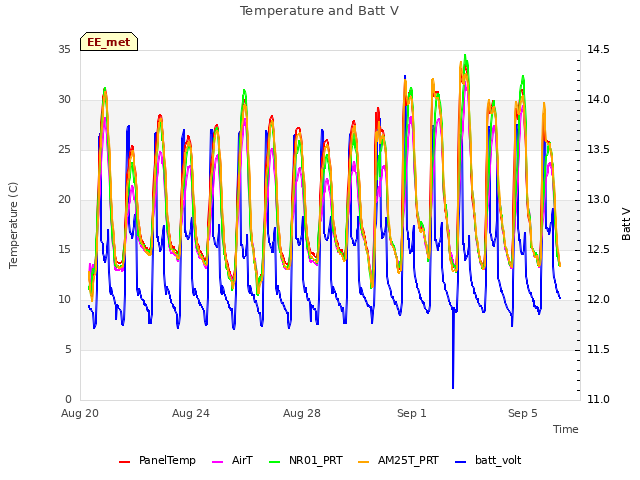Select the Batt V right axis title
This screenshot has width=640, height=480.
[x=626, y=224]
